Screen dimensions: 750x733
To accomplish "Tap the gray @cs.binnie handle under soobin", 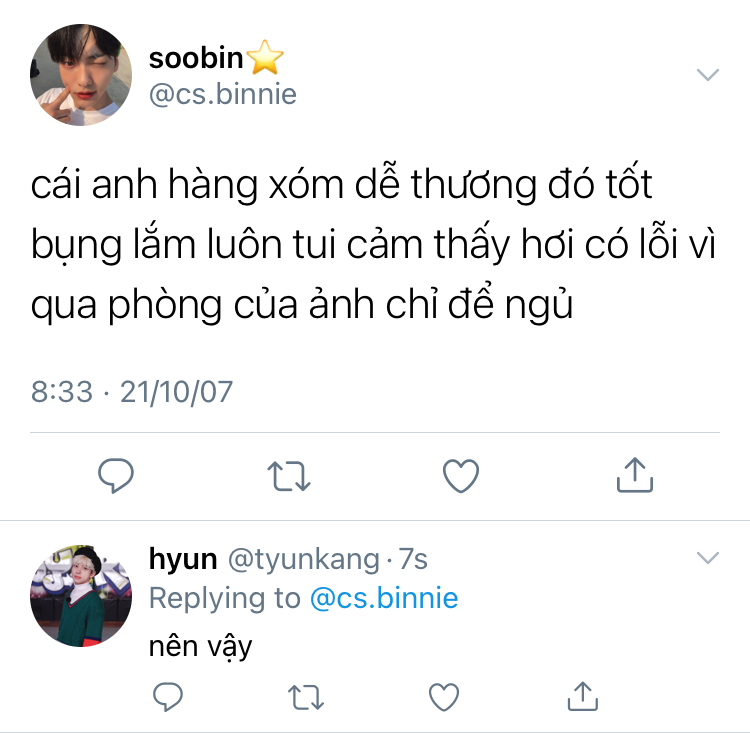I will tap(223, 94).
